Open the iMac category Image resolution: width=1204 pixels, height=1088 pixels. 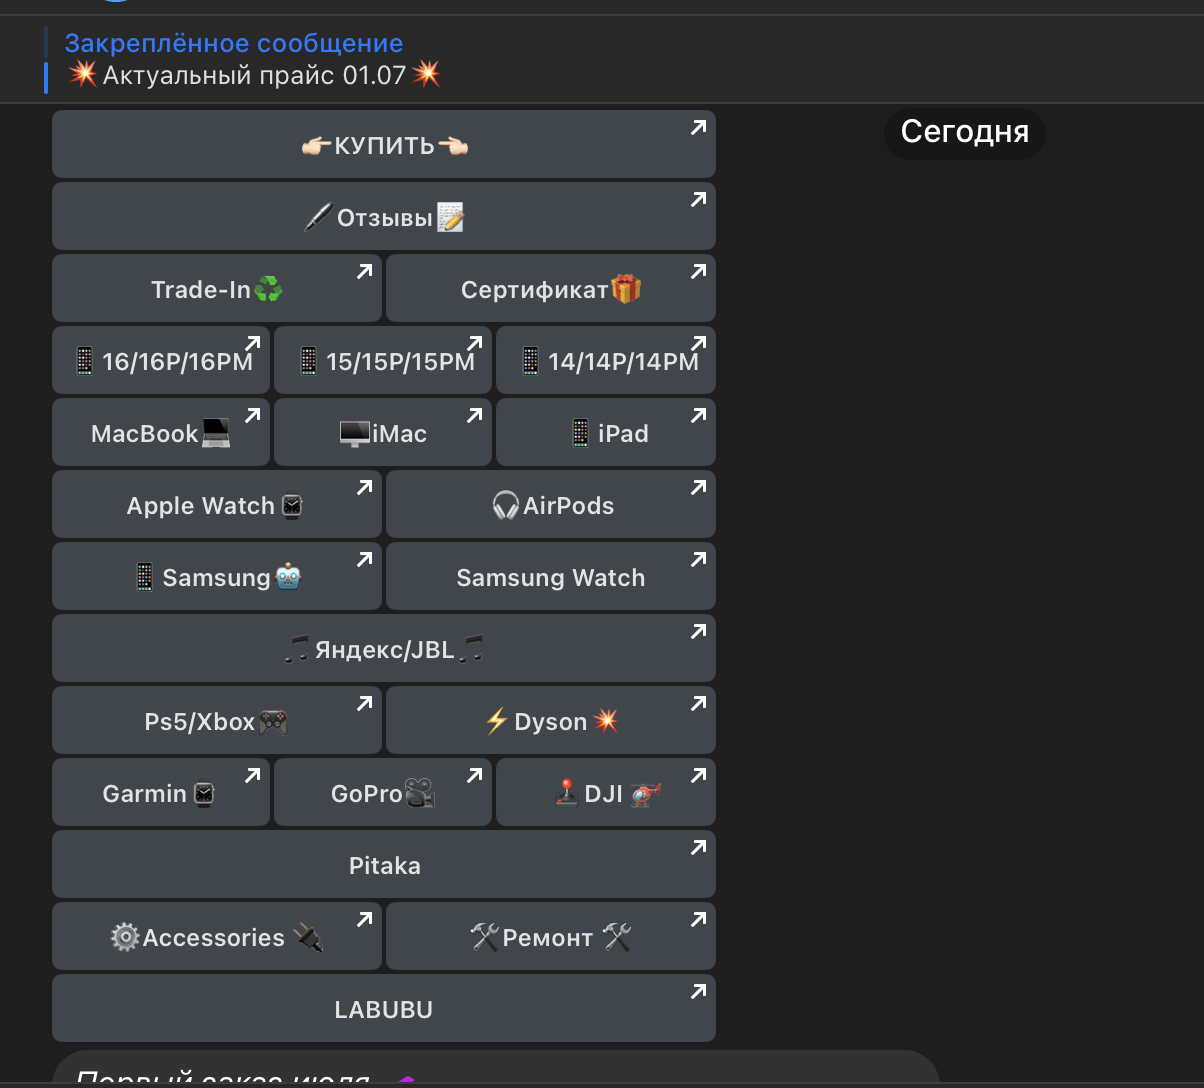[x=383, y=433]
